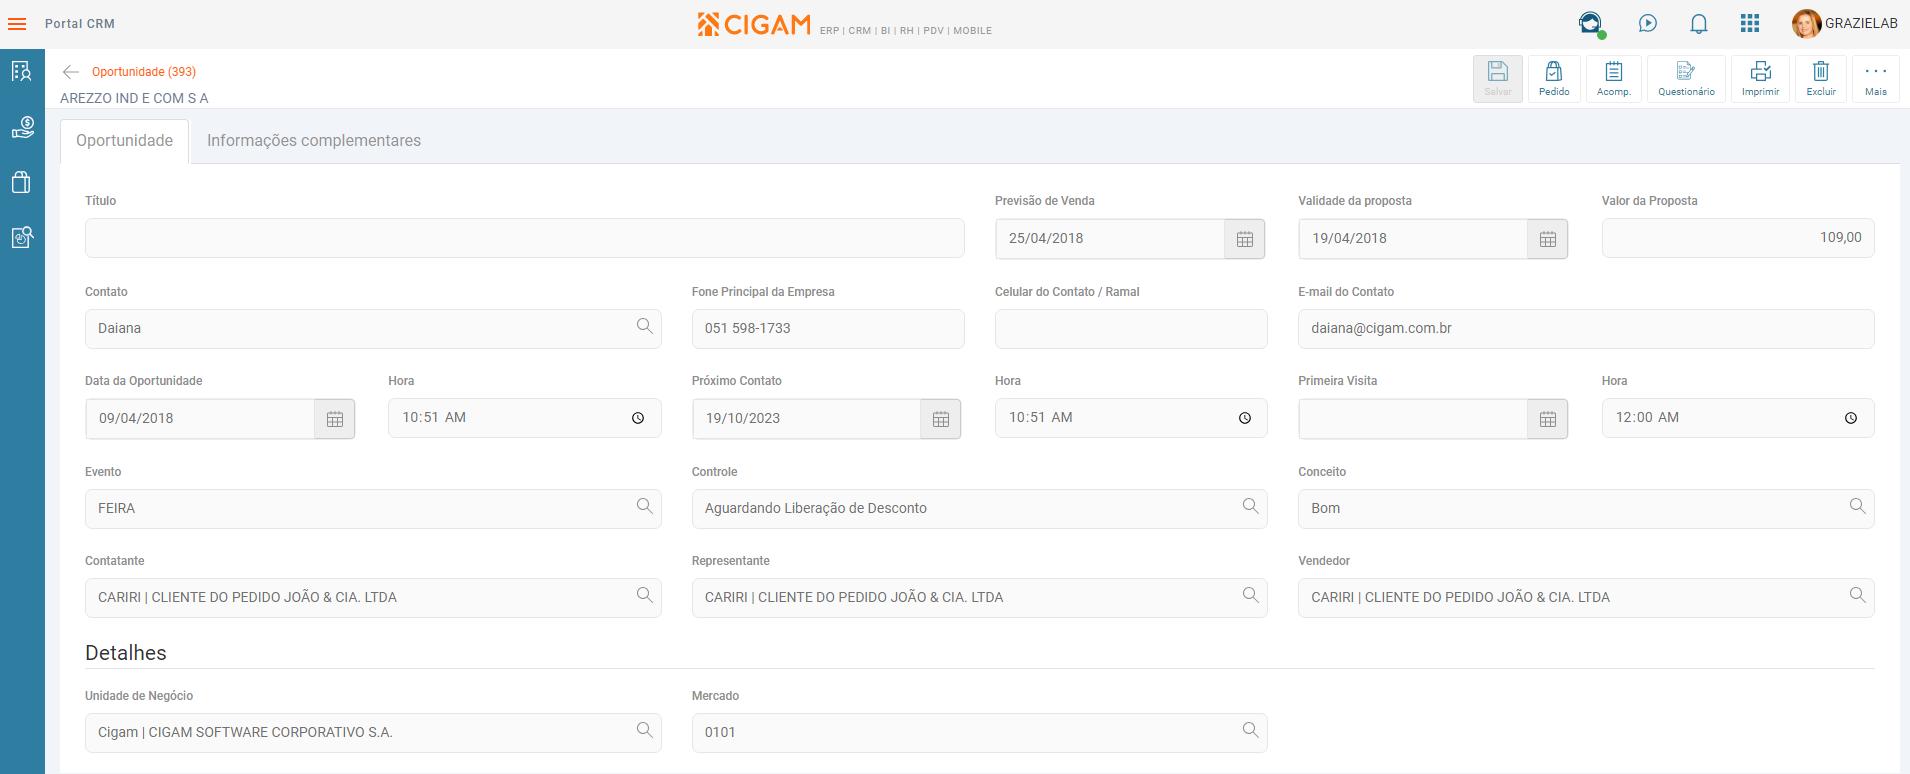Viewport: 1910px width, 774px height.
Task: Click the Próximo Contato date input
Action: pos(807,419)
